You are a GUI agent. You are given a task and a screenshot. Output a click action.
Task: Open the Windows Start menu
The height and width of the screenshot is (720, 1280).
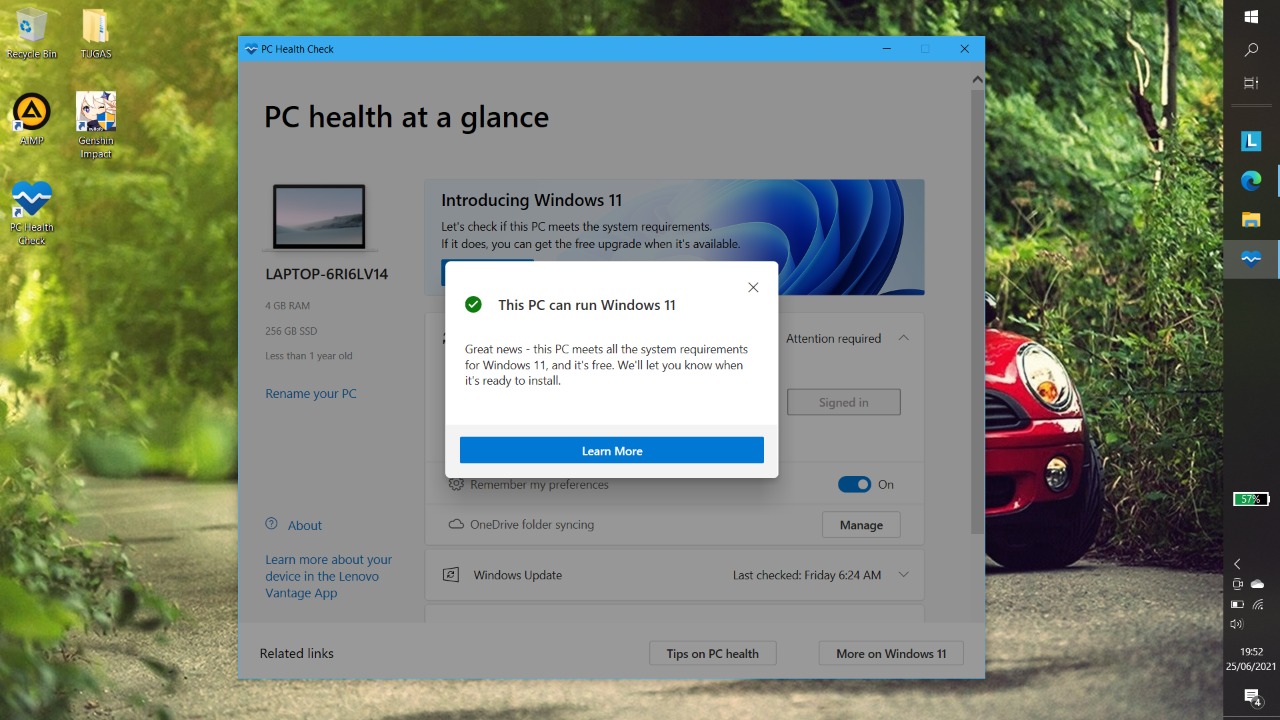click(1251, 17)
